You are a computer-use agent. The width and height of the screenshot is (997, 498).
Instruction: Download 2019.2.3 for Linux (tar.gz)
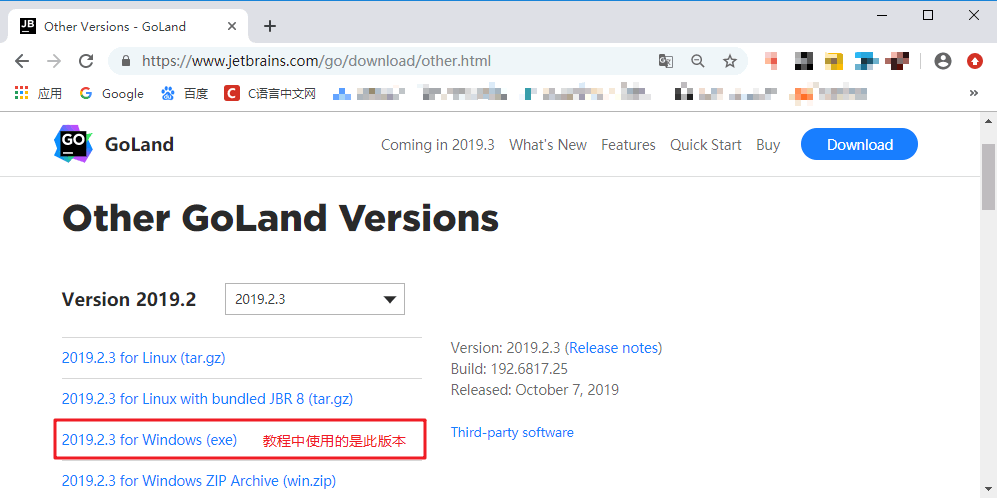point(144,358)
